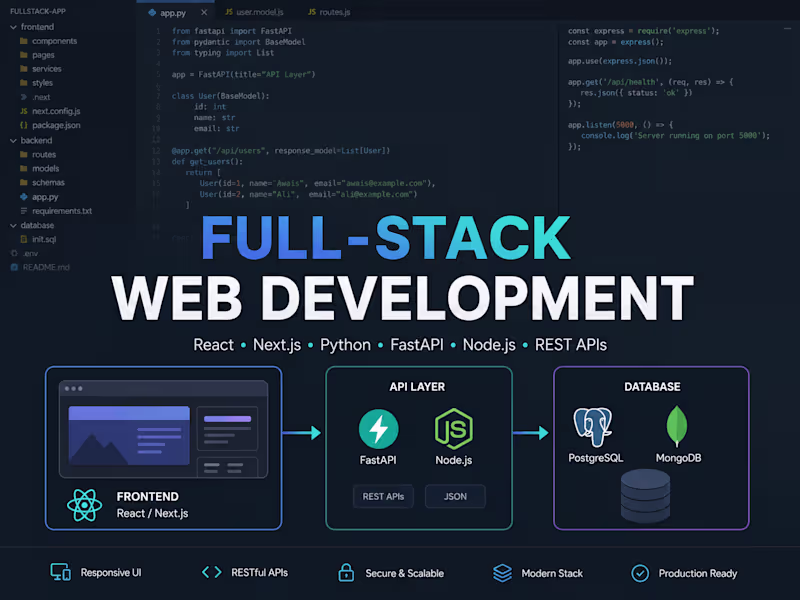Collapse the database folder chevron

pyautogui.click(x=13, y=226)
